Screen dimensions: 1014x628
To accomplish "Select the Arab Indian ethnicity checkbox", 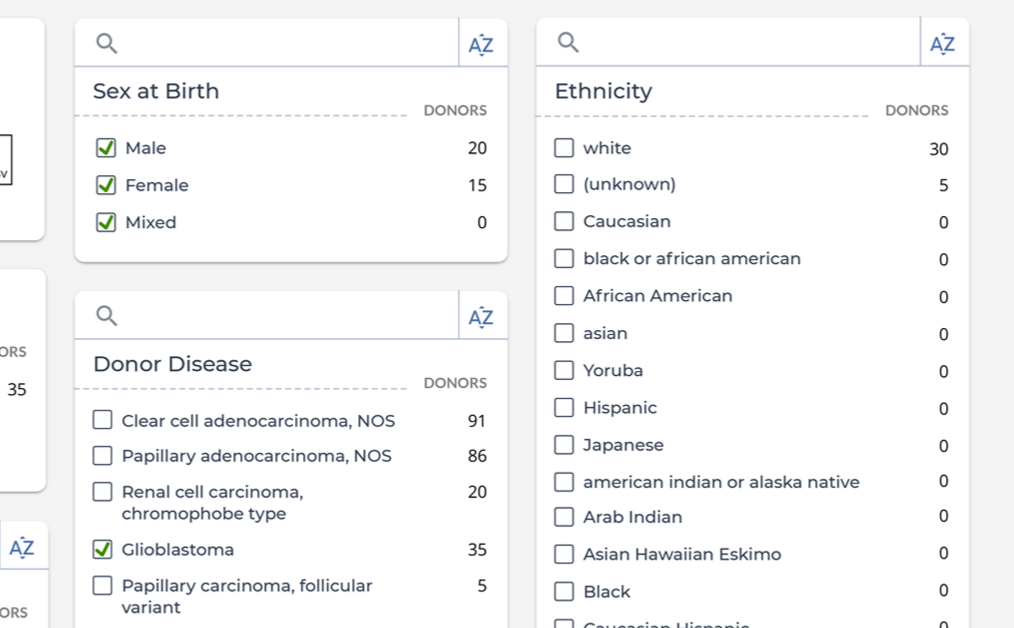I will [x=564, y=517].
